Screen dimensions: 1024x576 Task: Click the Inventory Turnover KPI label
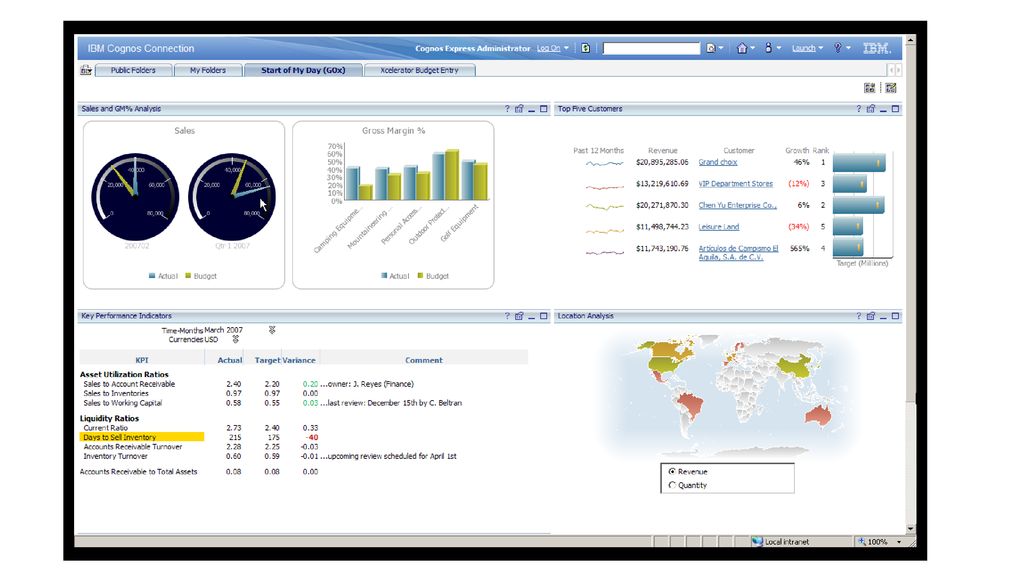tap(116, 456)
